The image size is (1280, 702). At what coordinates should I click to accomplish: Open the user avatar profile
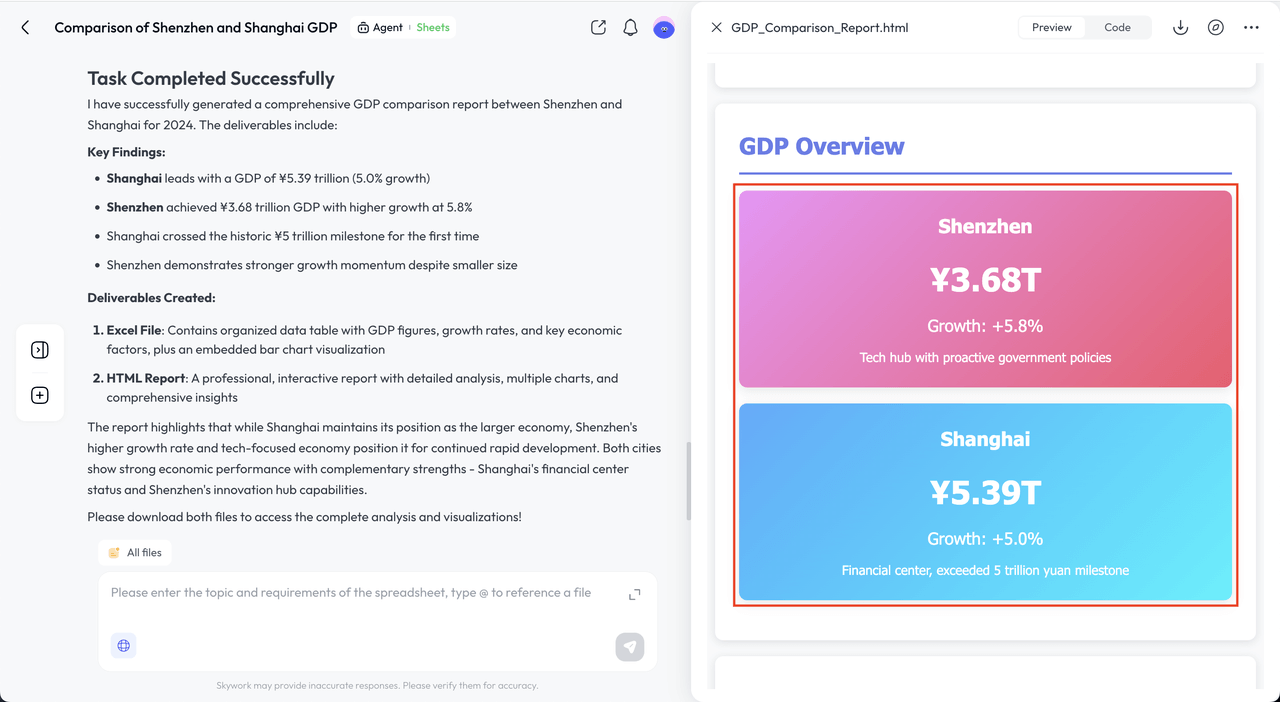pos(663,28)
